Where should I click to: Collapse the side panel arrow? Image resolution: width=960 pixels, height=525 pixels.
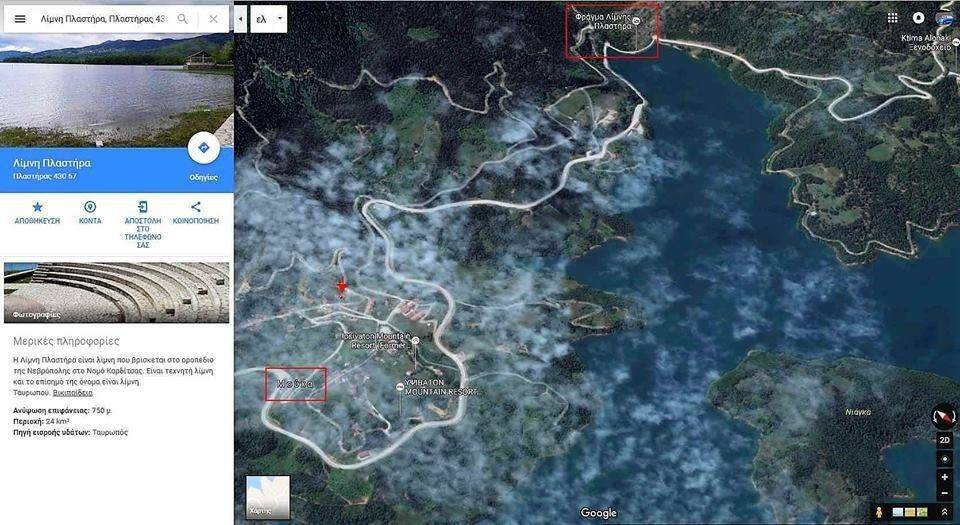(240, 19)
